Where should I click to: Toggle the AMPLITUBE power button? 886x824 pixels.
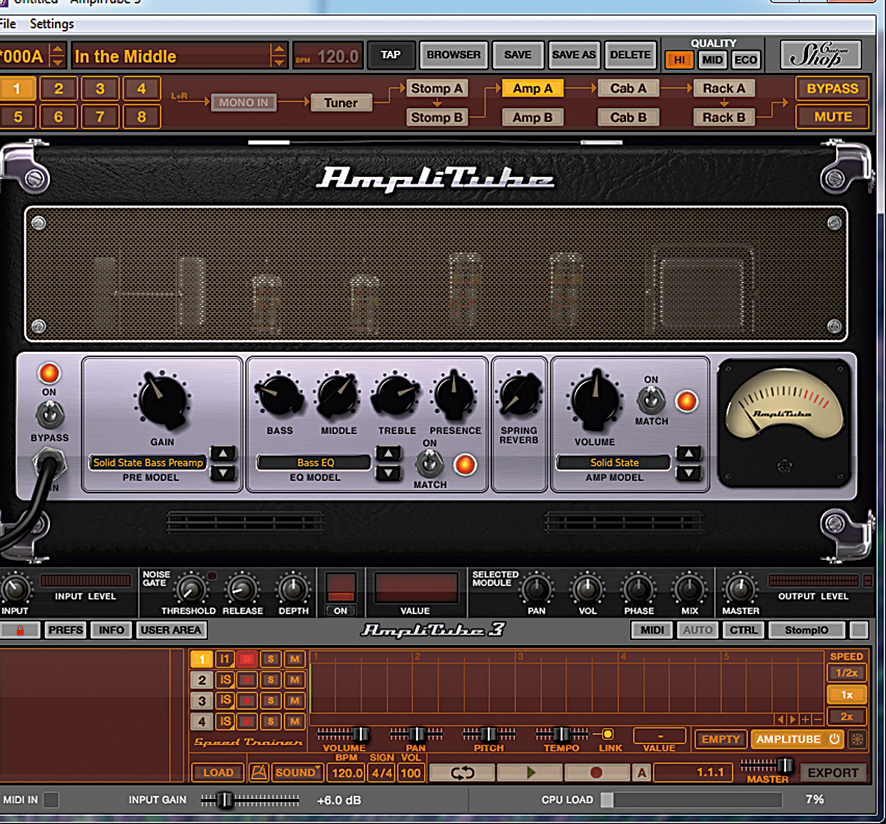835,739
